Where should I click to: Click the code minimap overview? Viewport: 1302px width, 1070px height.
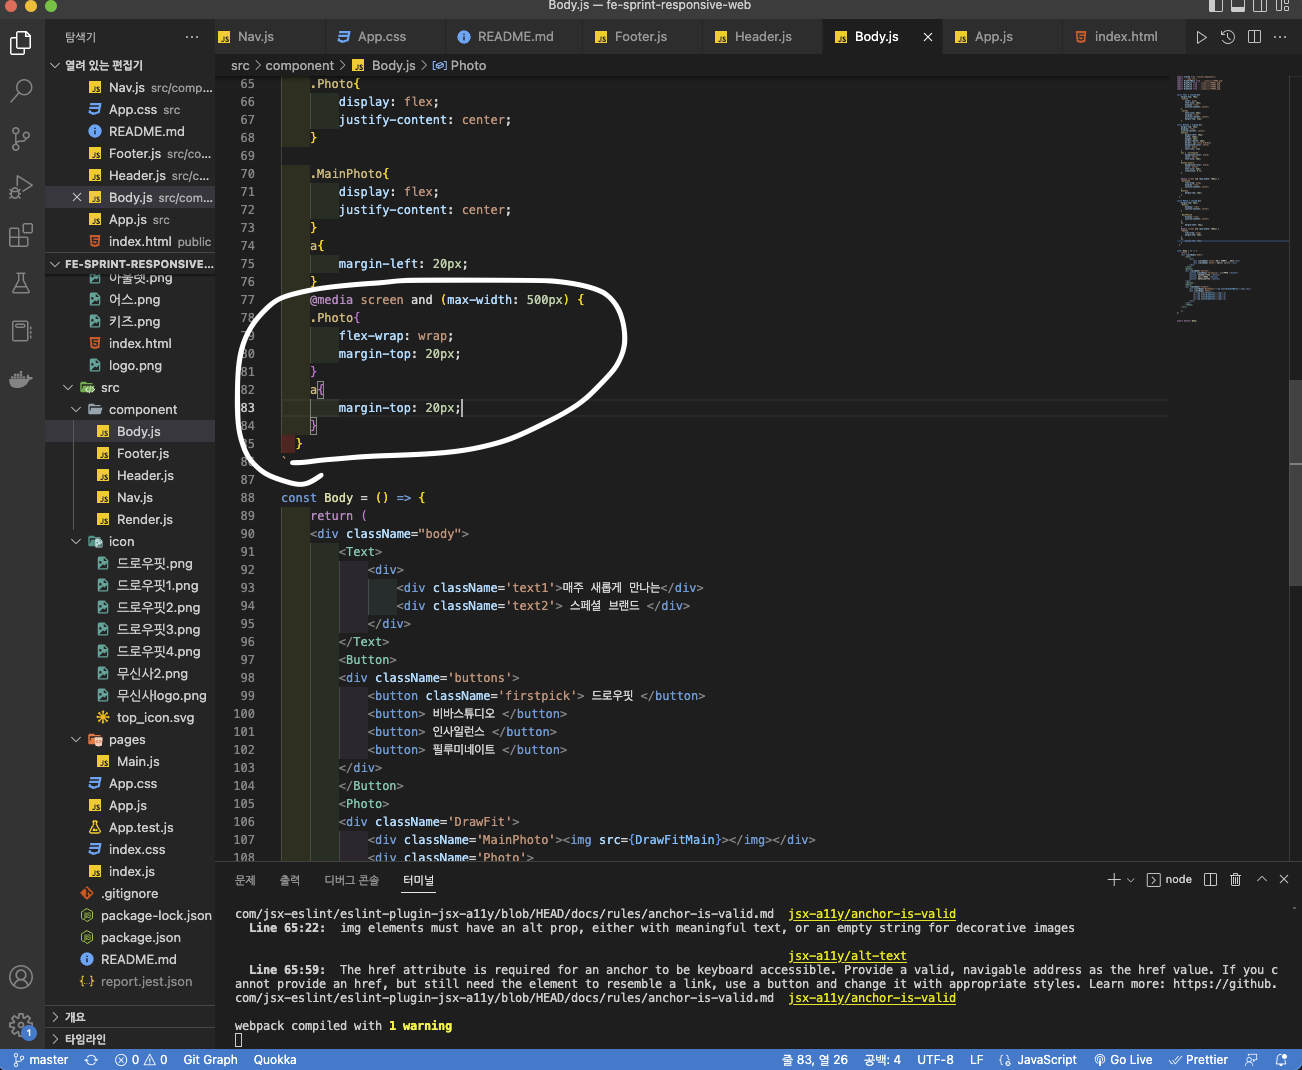click(x=1230, y=200)
